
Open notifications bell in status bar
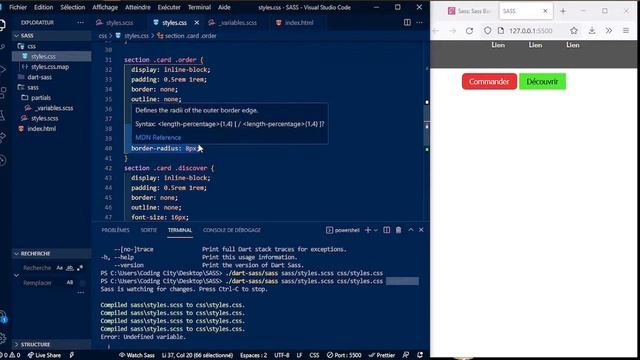tap(420, 355)
